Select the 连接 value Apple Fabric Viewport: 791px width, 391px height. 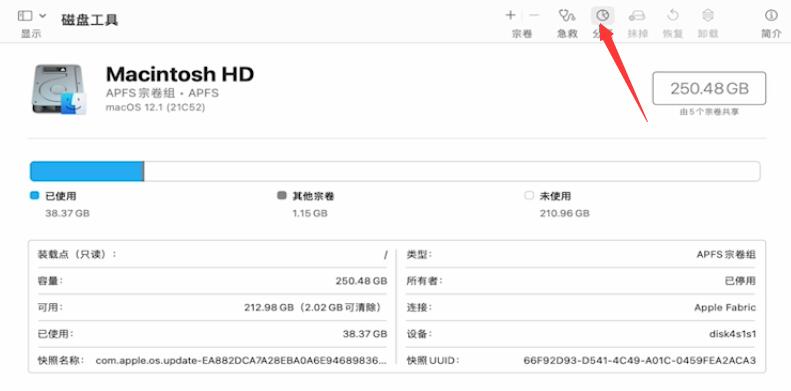click(x=725, y=307)
